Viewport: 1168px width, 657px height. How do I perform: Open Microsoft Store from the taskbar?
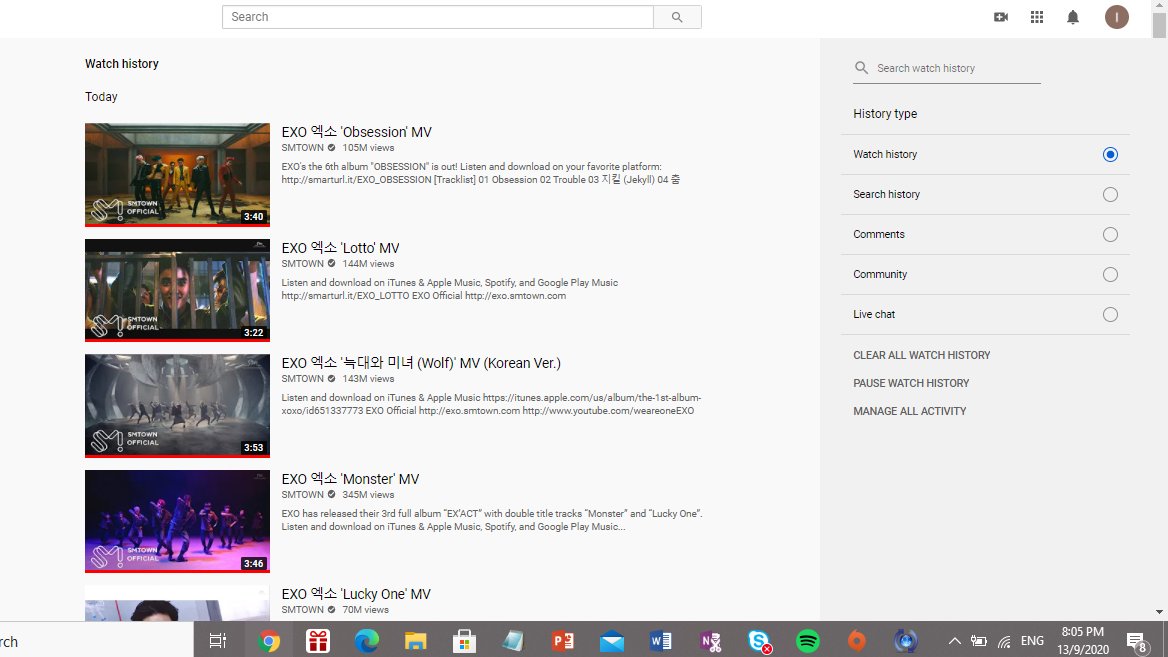click(x=465, y=641)
